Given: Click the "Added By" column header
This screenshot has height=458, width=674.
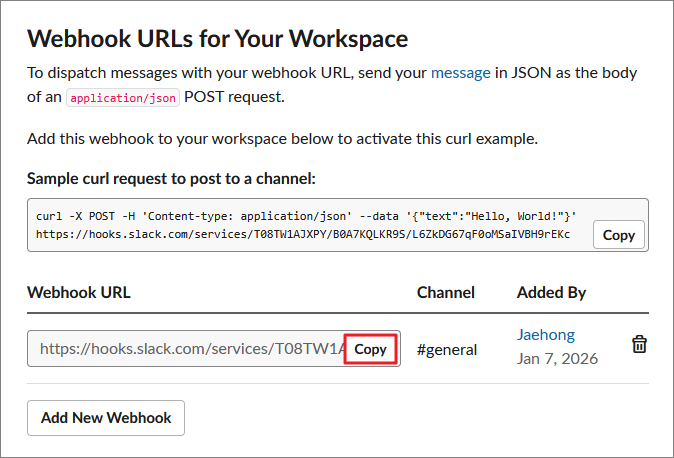Looking at the screenshot, I should 551,292.
